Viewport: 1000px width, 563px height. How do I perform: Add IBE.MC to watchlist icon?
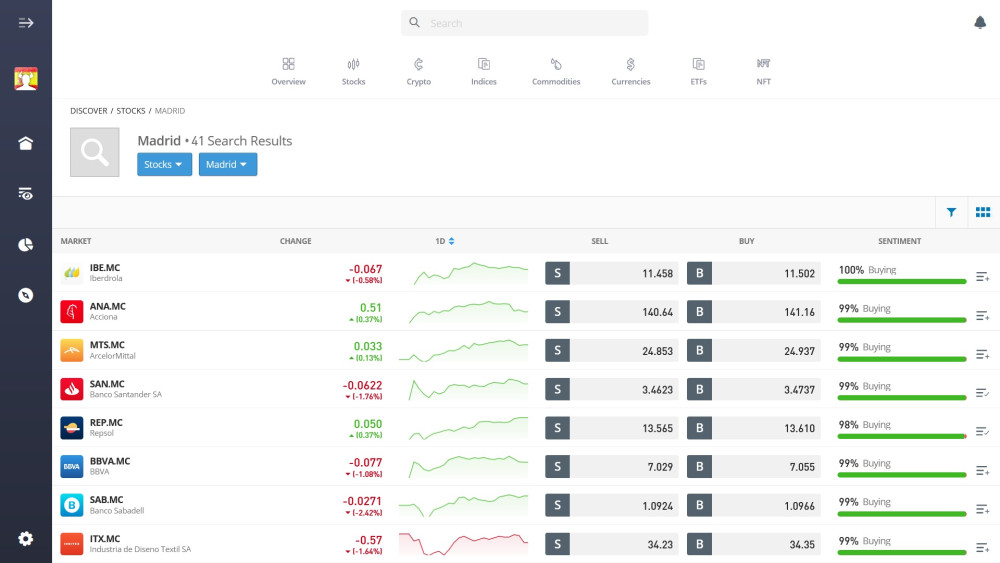(x=982, y=277)
